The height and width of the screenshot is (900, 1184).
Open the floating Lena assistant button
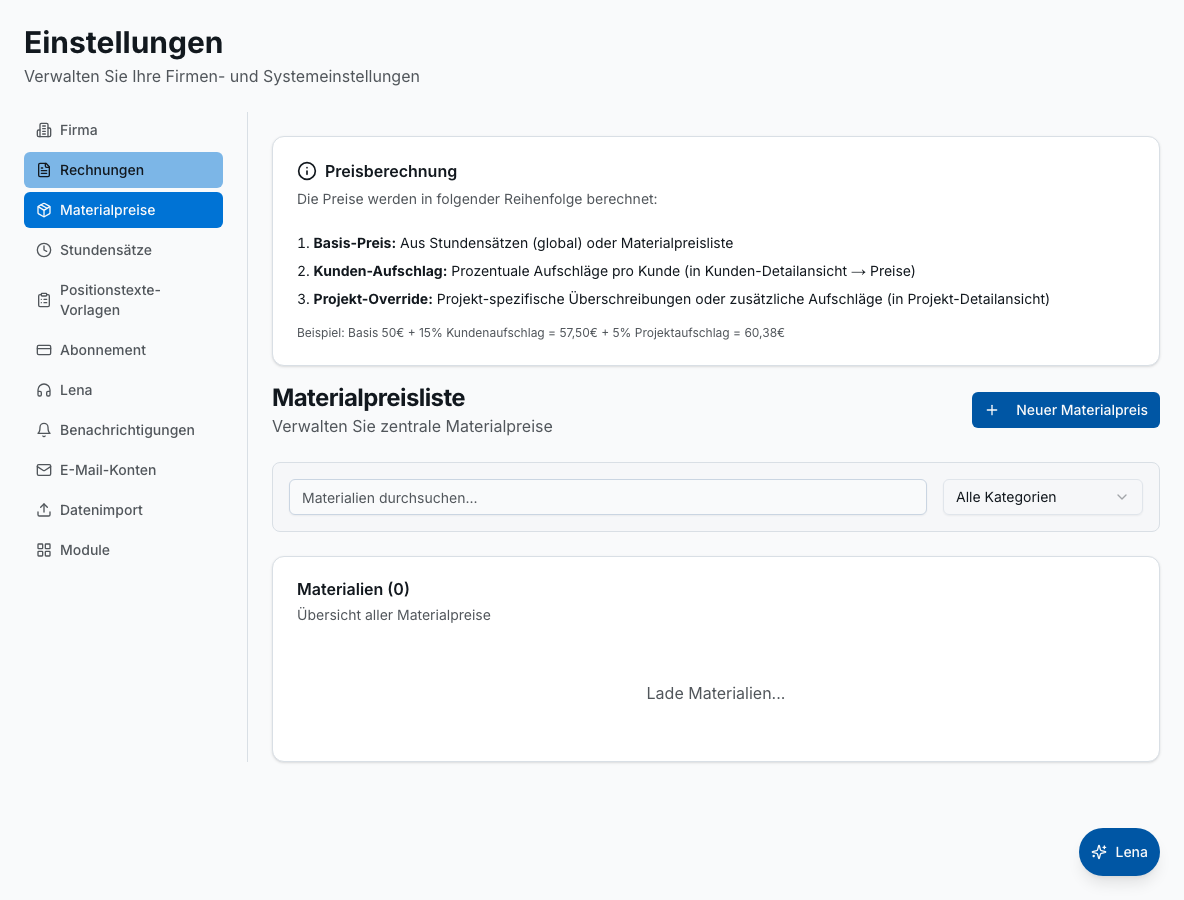[1119, 852]
